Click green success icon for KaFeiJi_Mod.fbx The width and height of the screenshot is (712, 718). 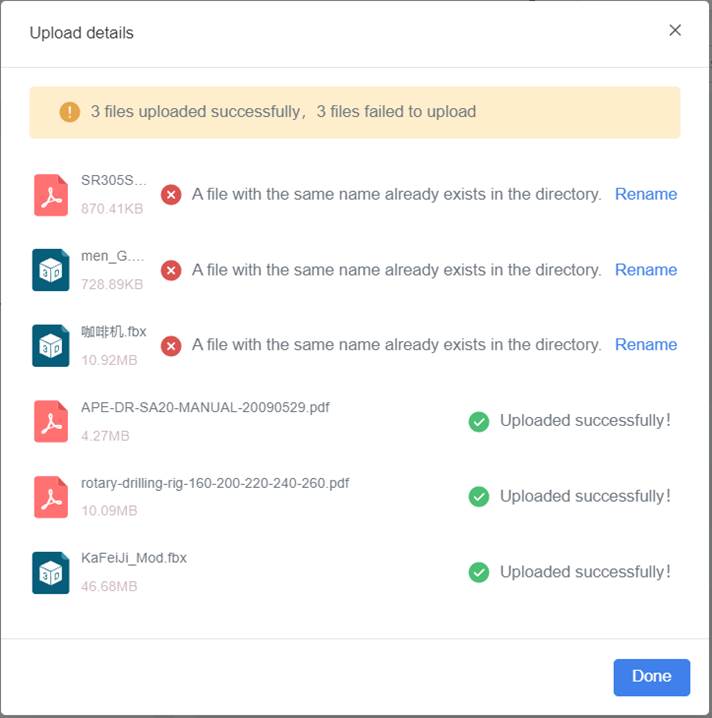[x=479, y=572]
